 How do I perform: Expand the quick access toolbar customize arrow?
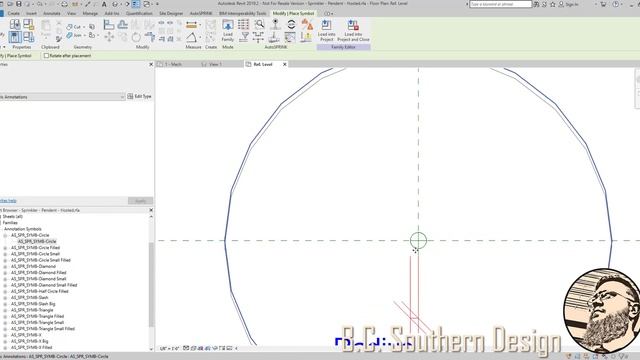(x=158, y=4)
